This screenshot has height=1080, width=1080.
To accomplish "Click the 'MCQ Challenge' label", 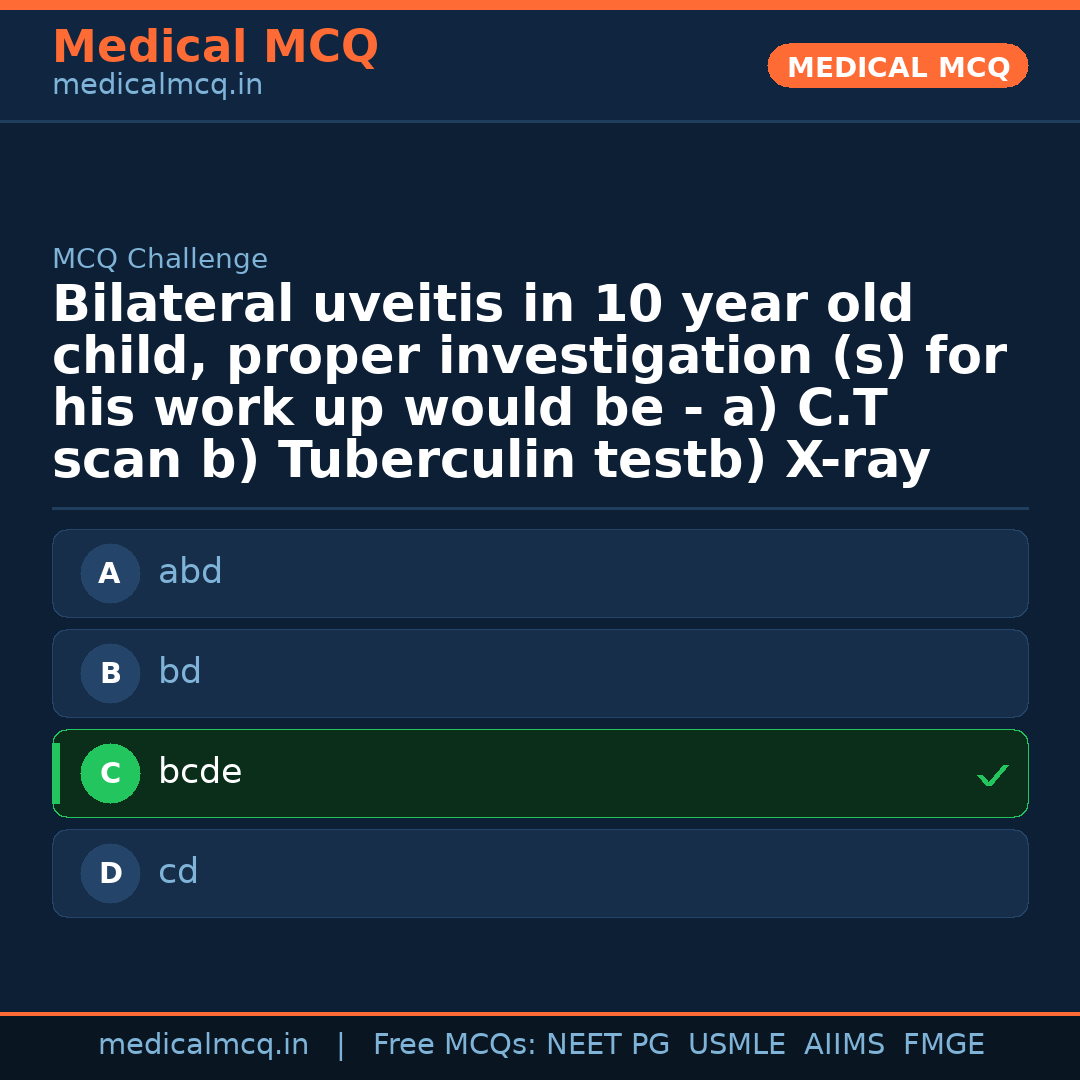I will pos(160,260).
